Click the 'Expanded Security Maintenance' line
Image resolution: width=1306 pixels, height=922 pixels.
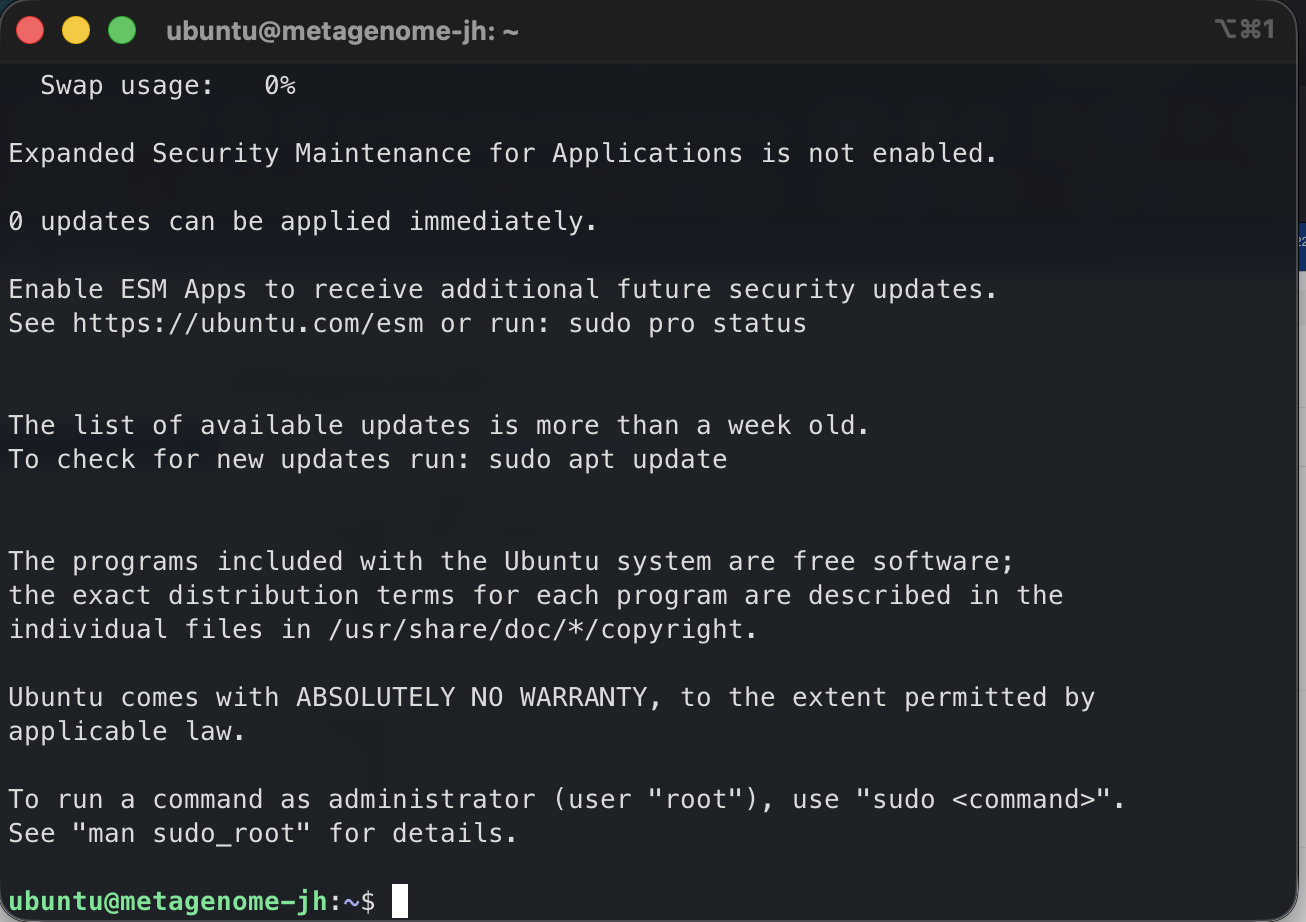click(x=503, y=154)
